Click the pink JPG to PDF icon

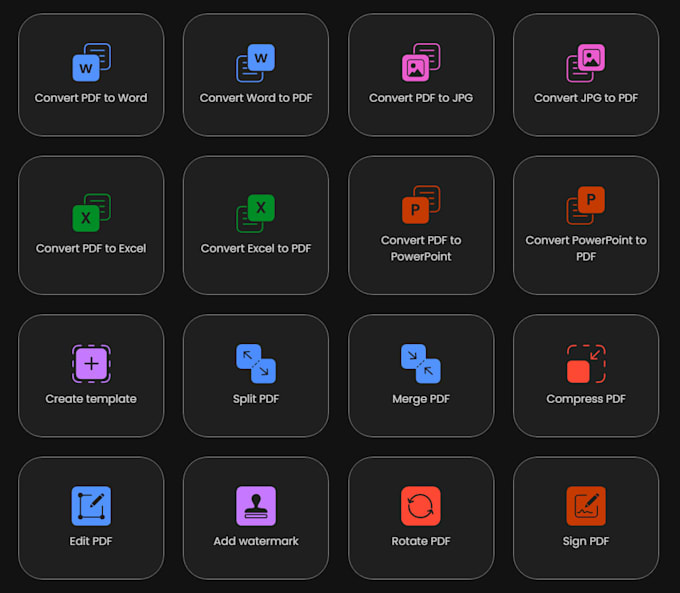[x=586, y=63]
